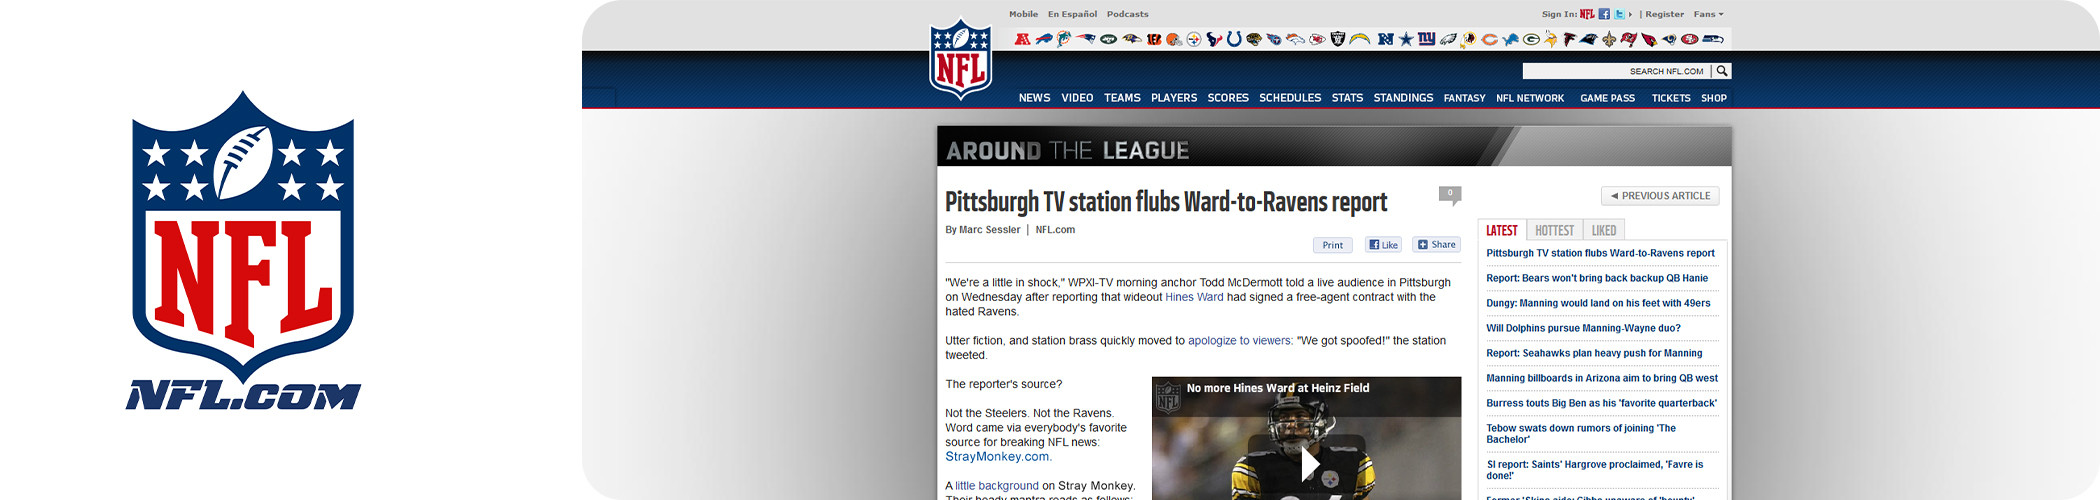
Task: Play the Hines Ward video
Action: point(1309,463)
